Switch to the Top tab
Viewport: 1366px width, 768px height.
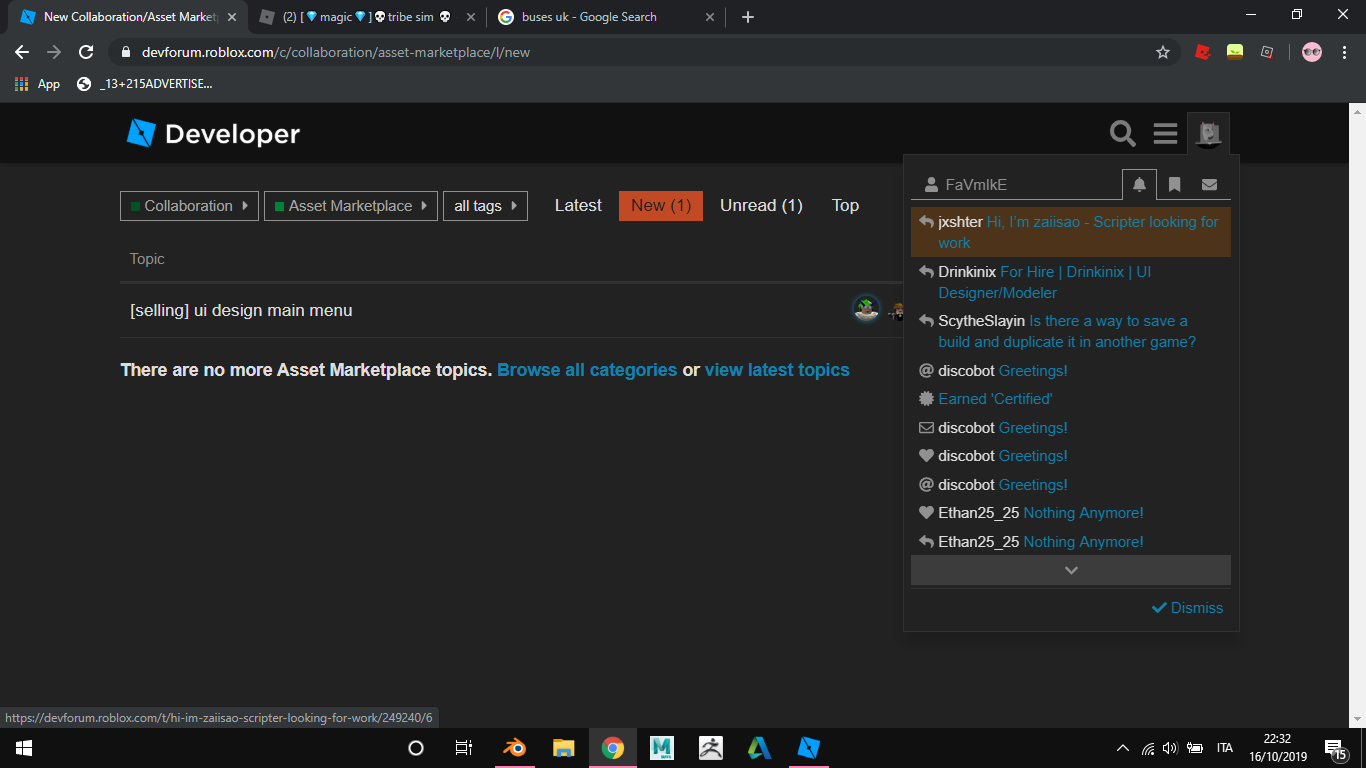845,205
